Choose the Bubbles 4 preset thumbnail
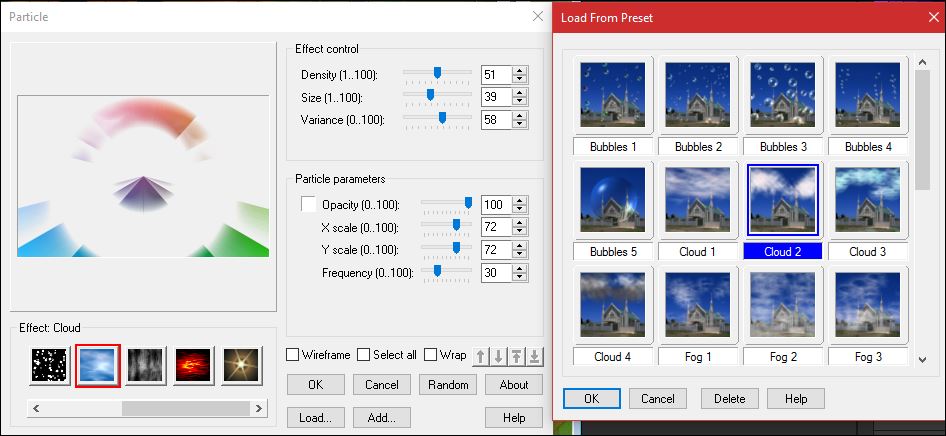Screen dimensions: 946x436 [868, 95]
